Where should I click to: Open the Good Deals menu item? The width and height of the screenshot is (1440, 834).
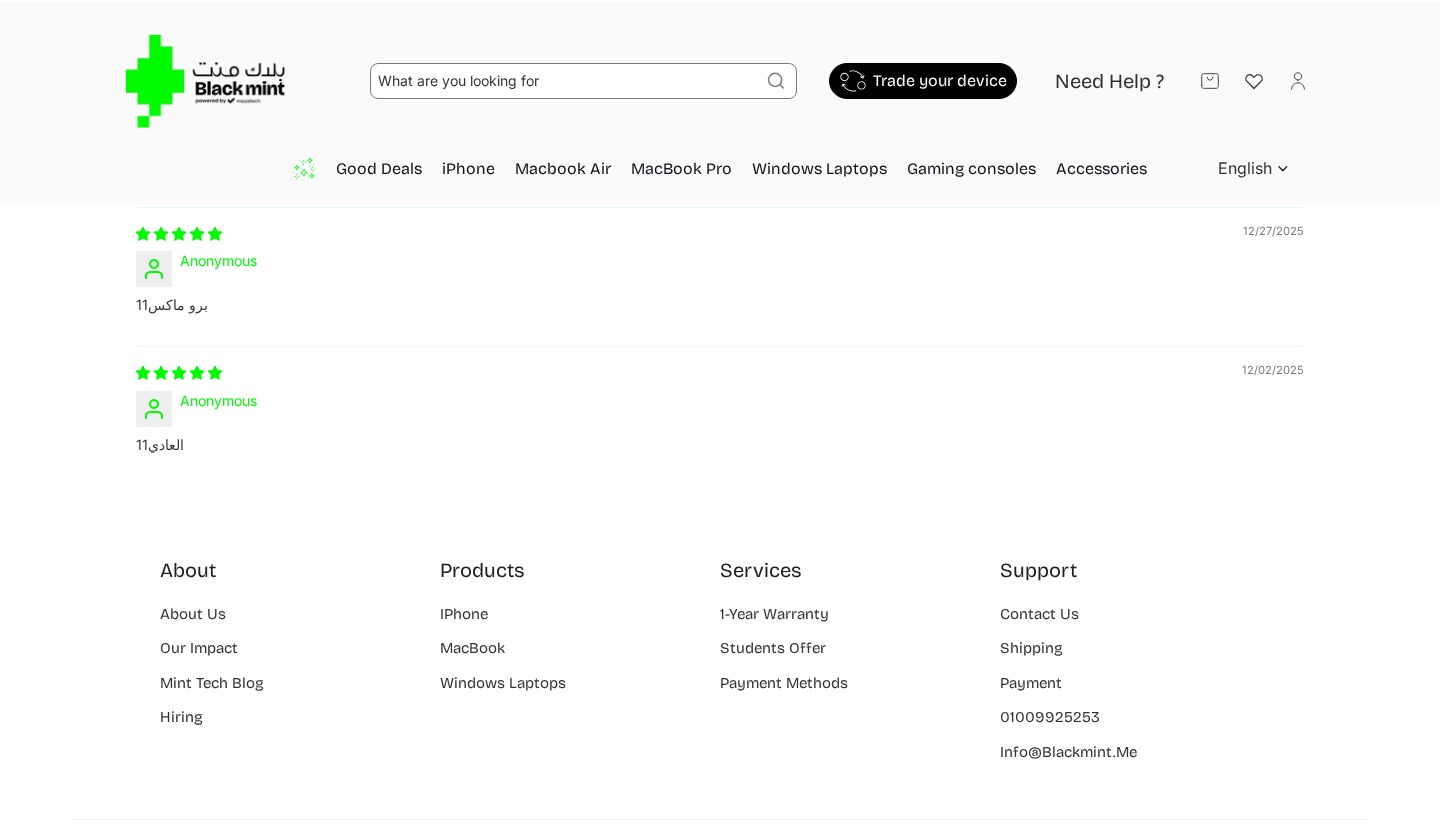[379, 169]
